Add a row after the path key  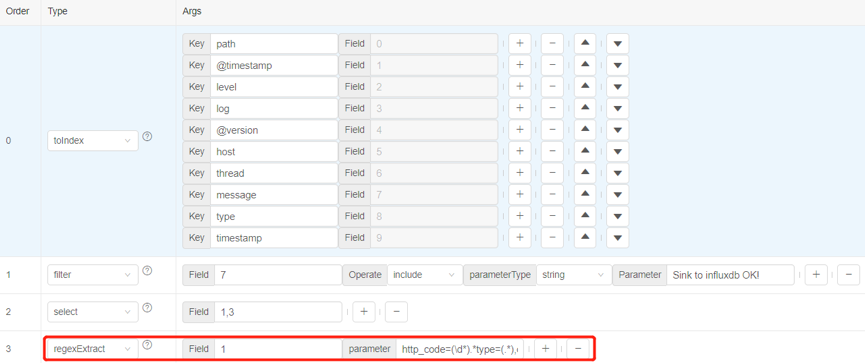click(519, 44)
